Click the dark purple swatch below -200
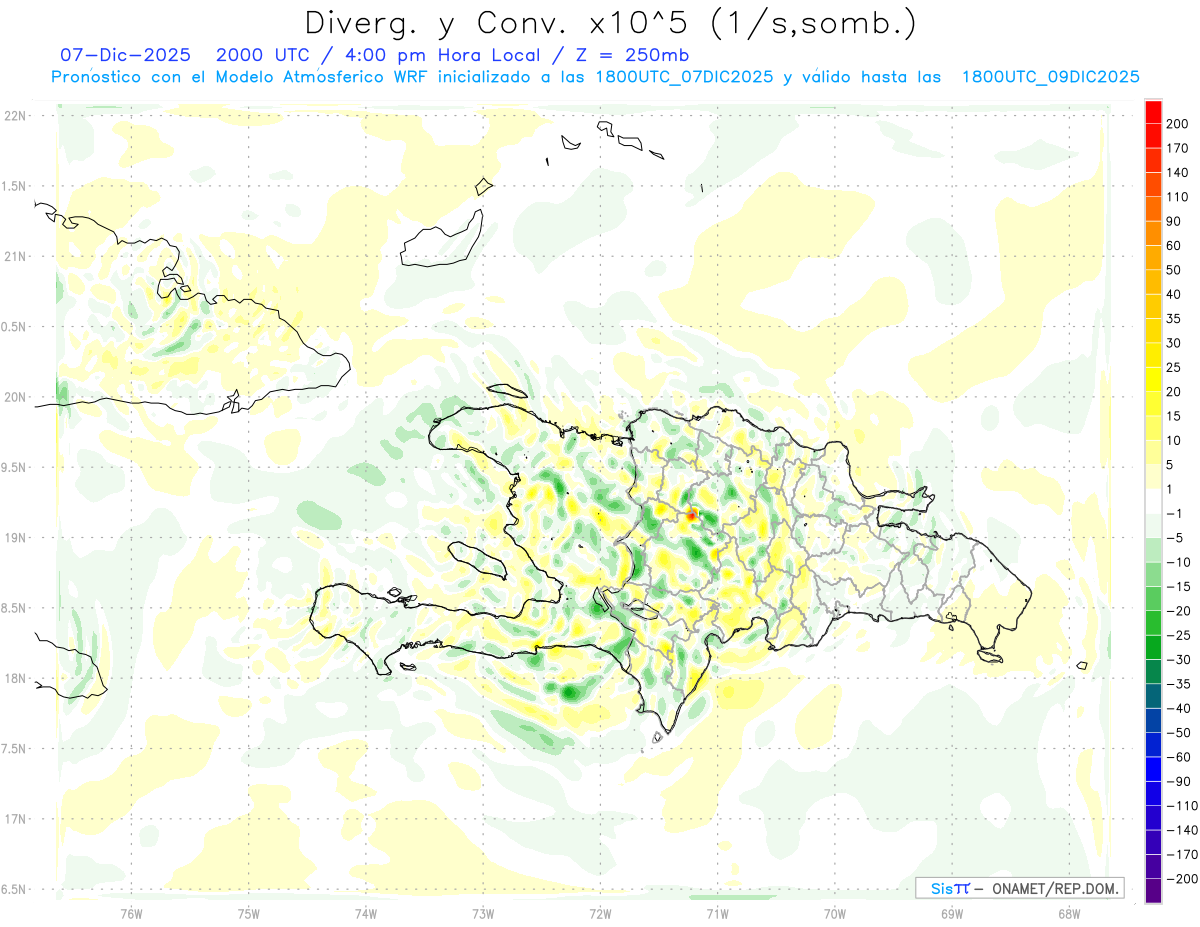The image size is (1200, 927). click(1153, 891)
